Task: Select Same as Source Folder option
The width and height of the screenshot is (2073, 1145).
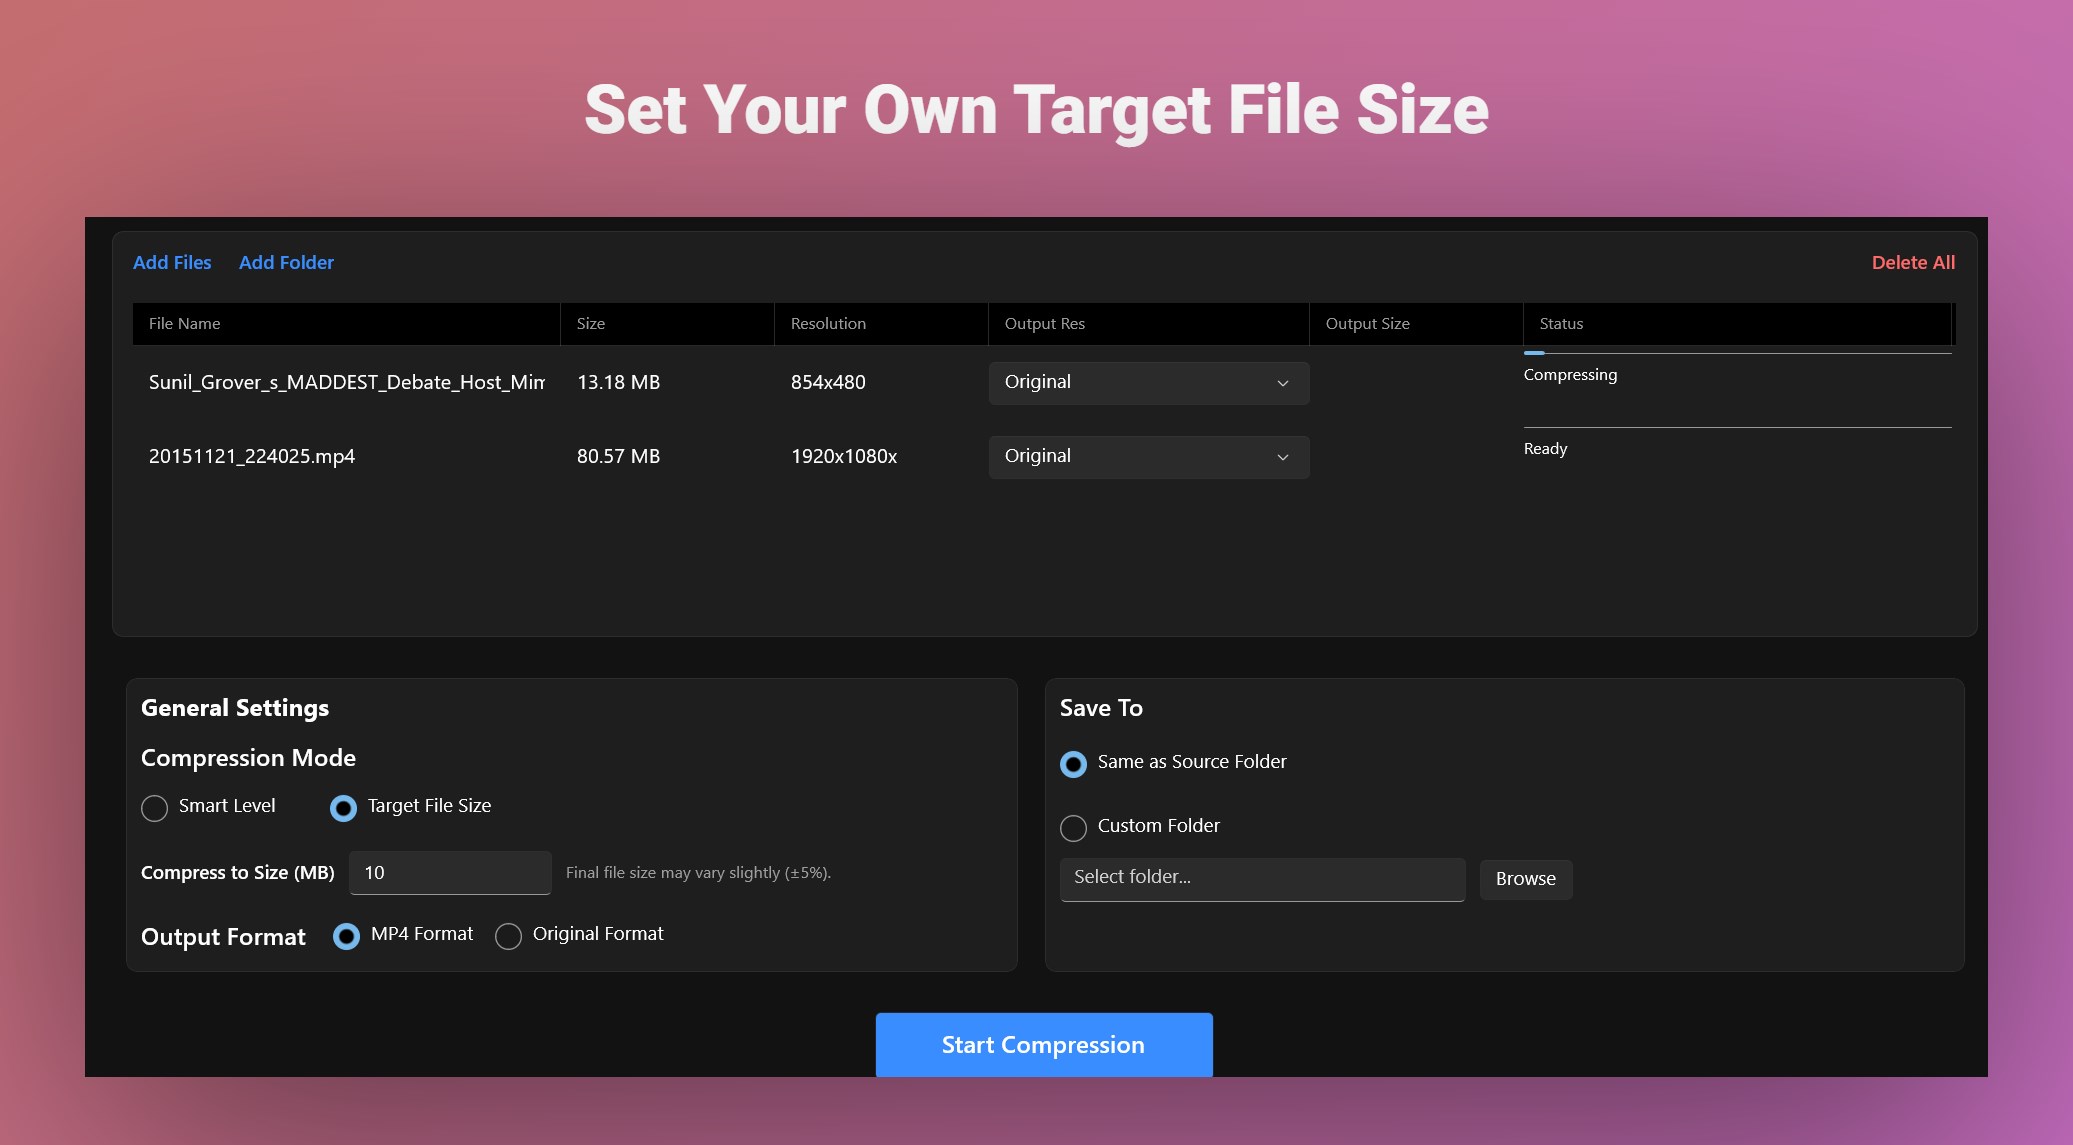Action: (1073, 764)
